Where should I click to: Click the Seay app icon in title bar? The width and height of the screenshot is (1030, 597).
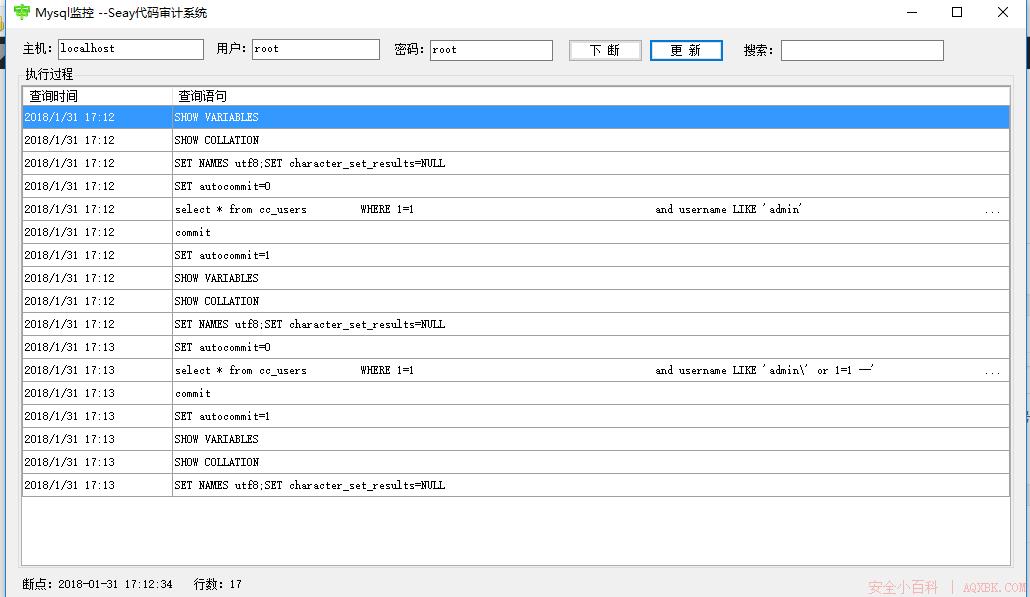(x=22, y=12)
